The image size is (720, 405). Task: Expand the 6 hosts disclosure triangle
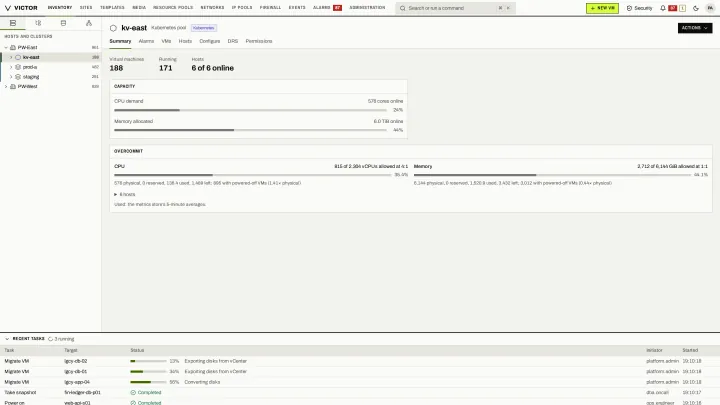(x=116, y=195)
